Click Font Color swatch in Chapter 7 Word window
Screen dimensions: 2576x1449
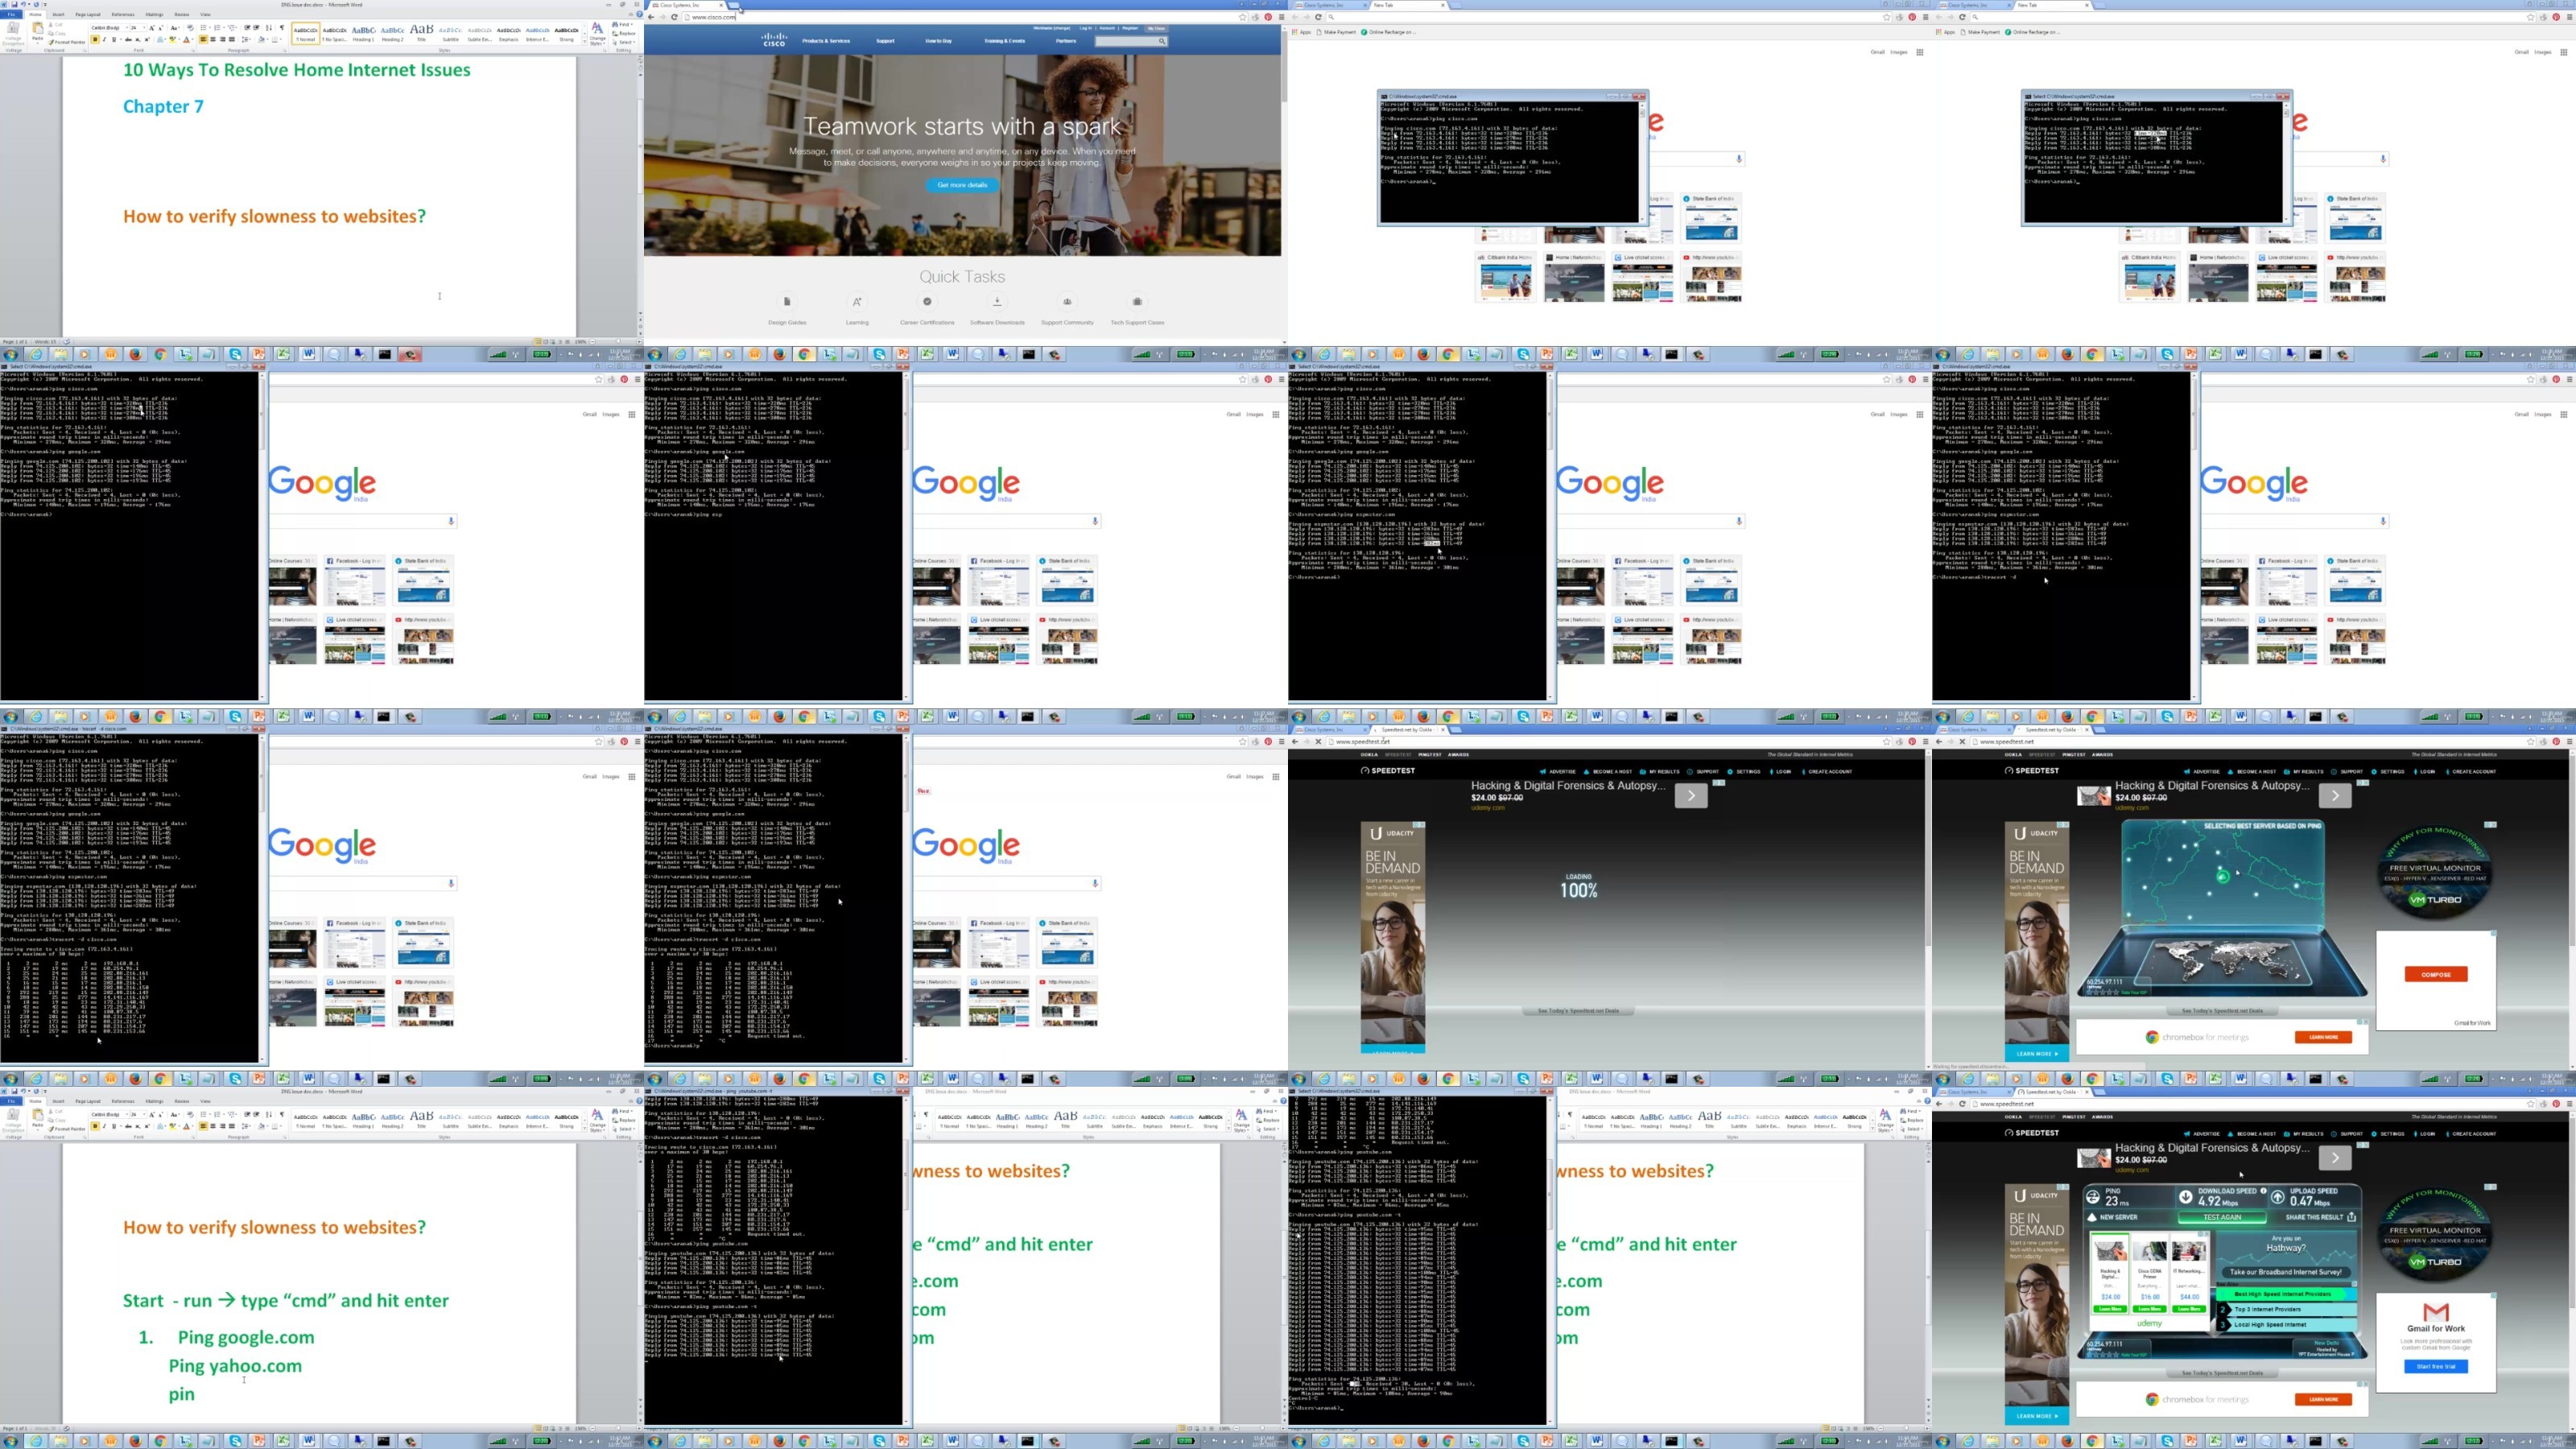(186, 39)
